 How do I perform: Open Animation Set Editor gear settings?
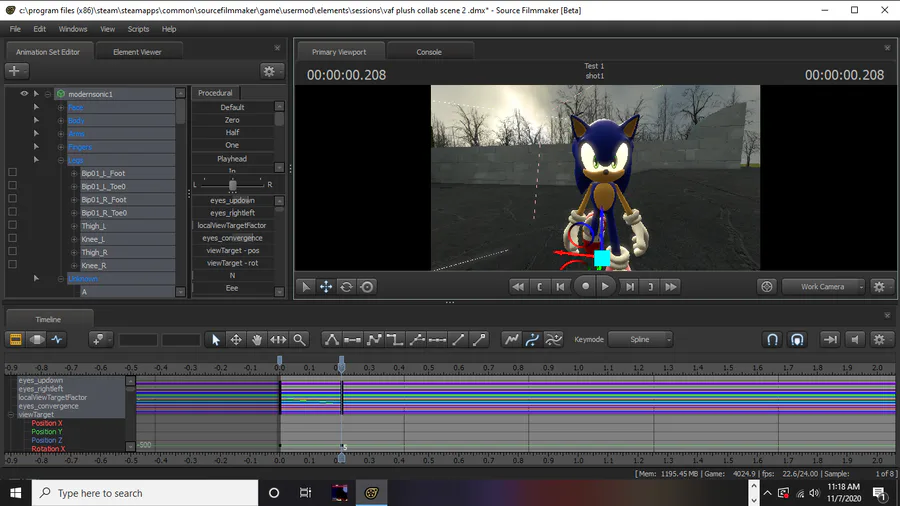270,71
